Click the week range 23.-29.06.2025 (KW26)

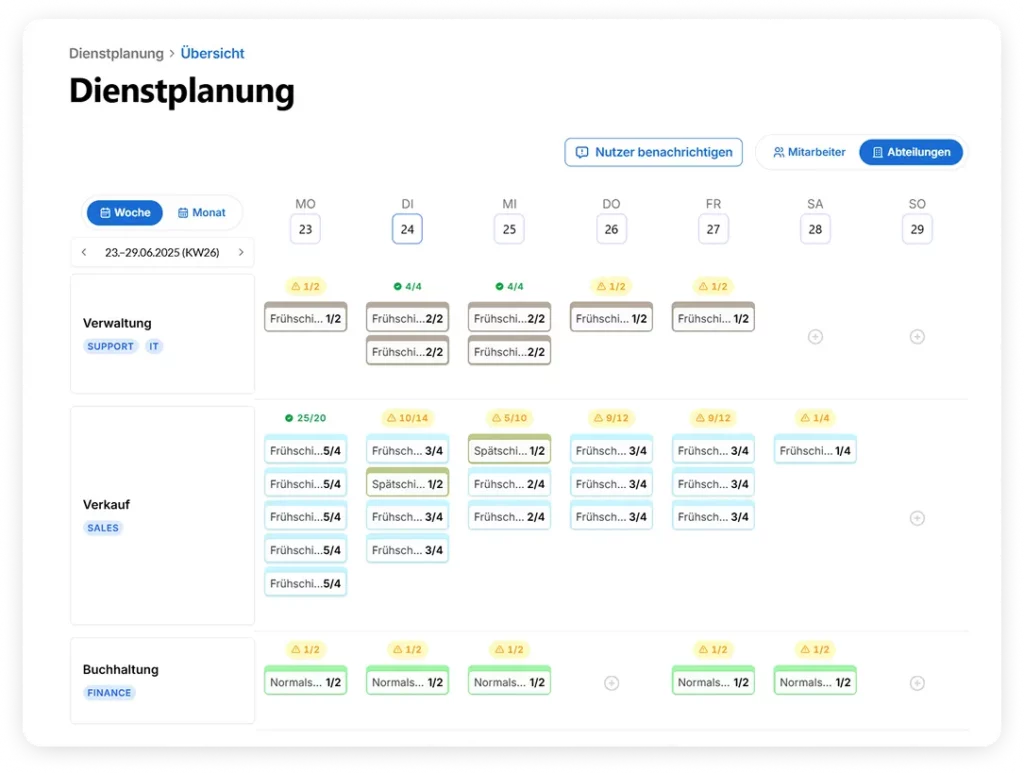tap(162, 253)
